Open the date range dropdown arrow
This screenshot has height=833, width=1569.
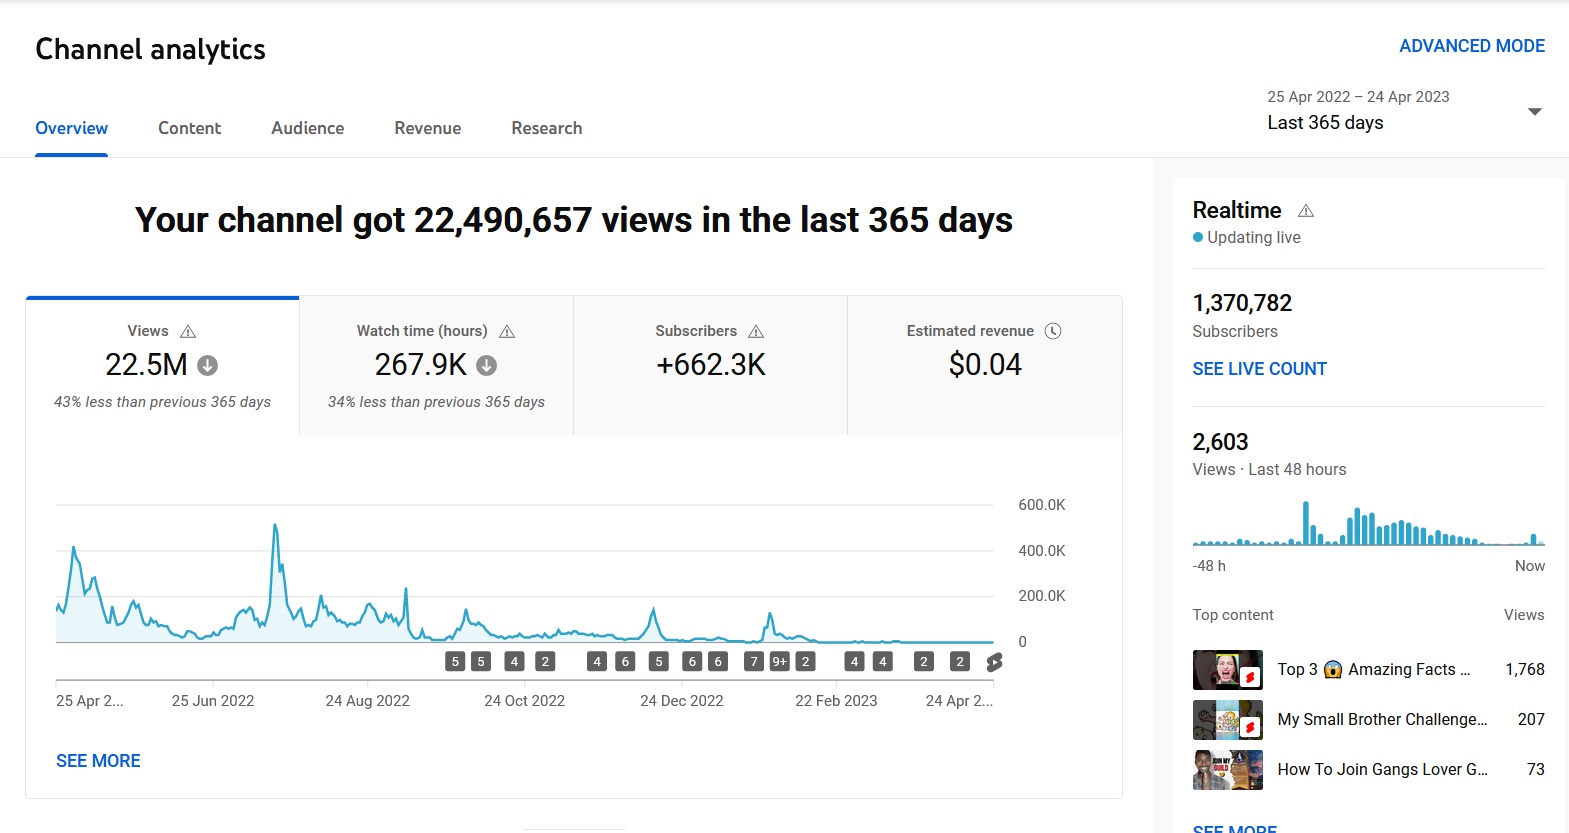1535,111
